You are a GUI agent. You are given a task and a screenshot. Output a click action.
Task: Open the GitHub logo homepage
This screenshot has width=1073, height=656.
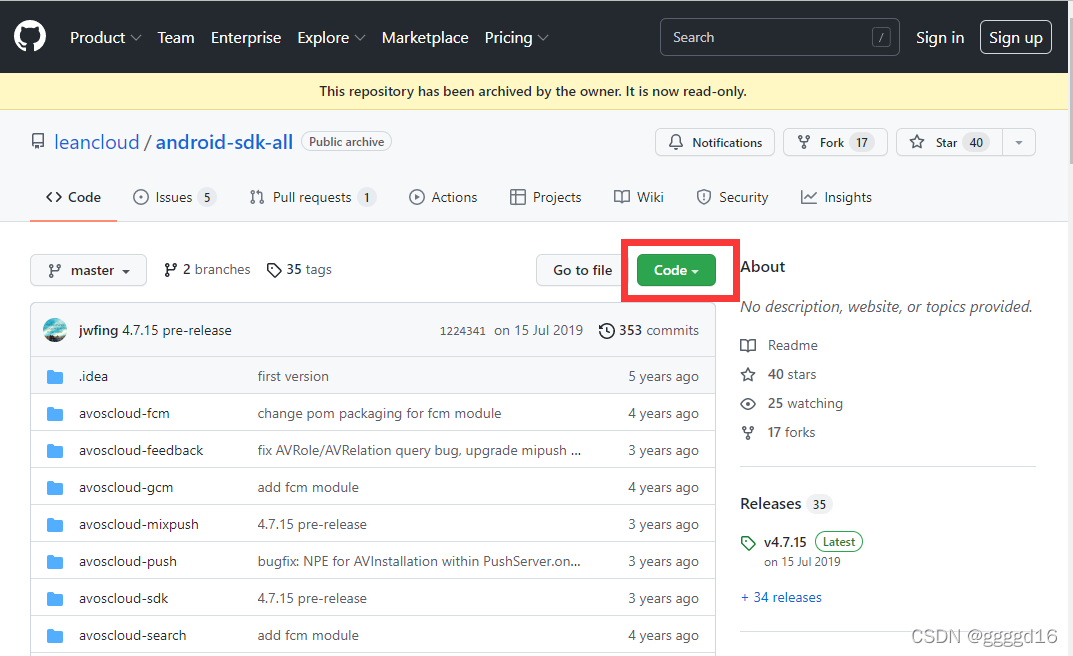pyautogui.click(x=30, y=36)
